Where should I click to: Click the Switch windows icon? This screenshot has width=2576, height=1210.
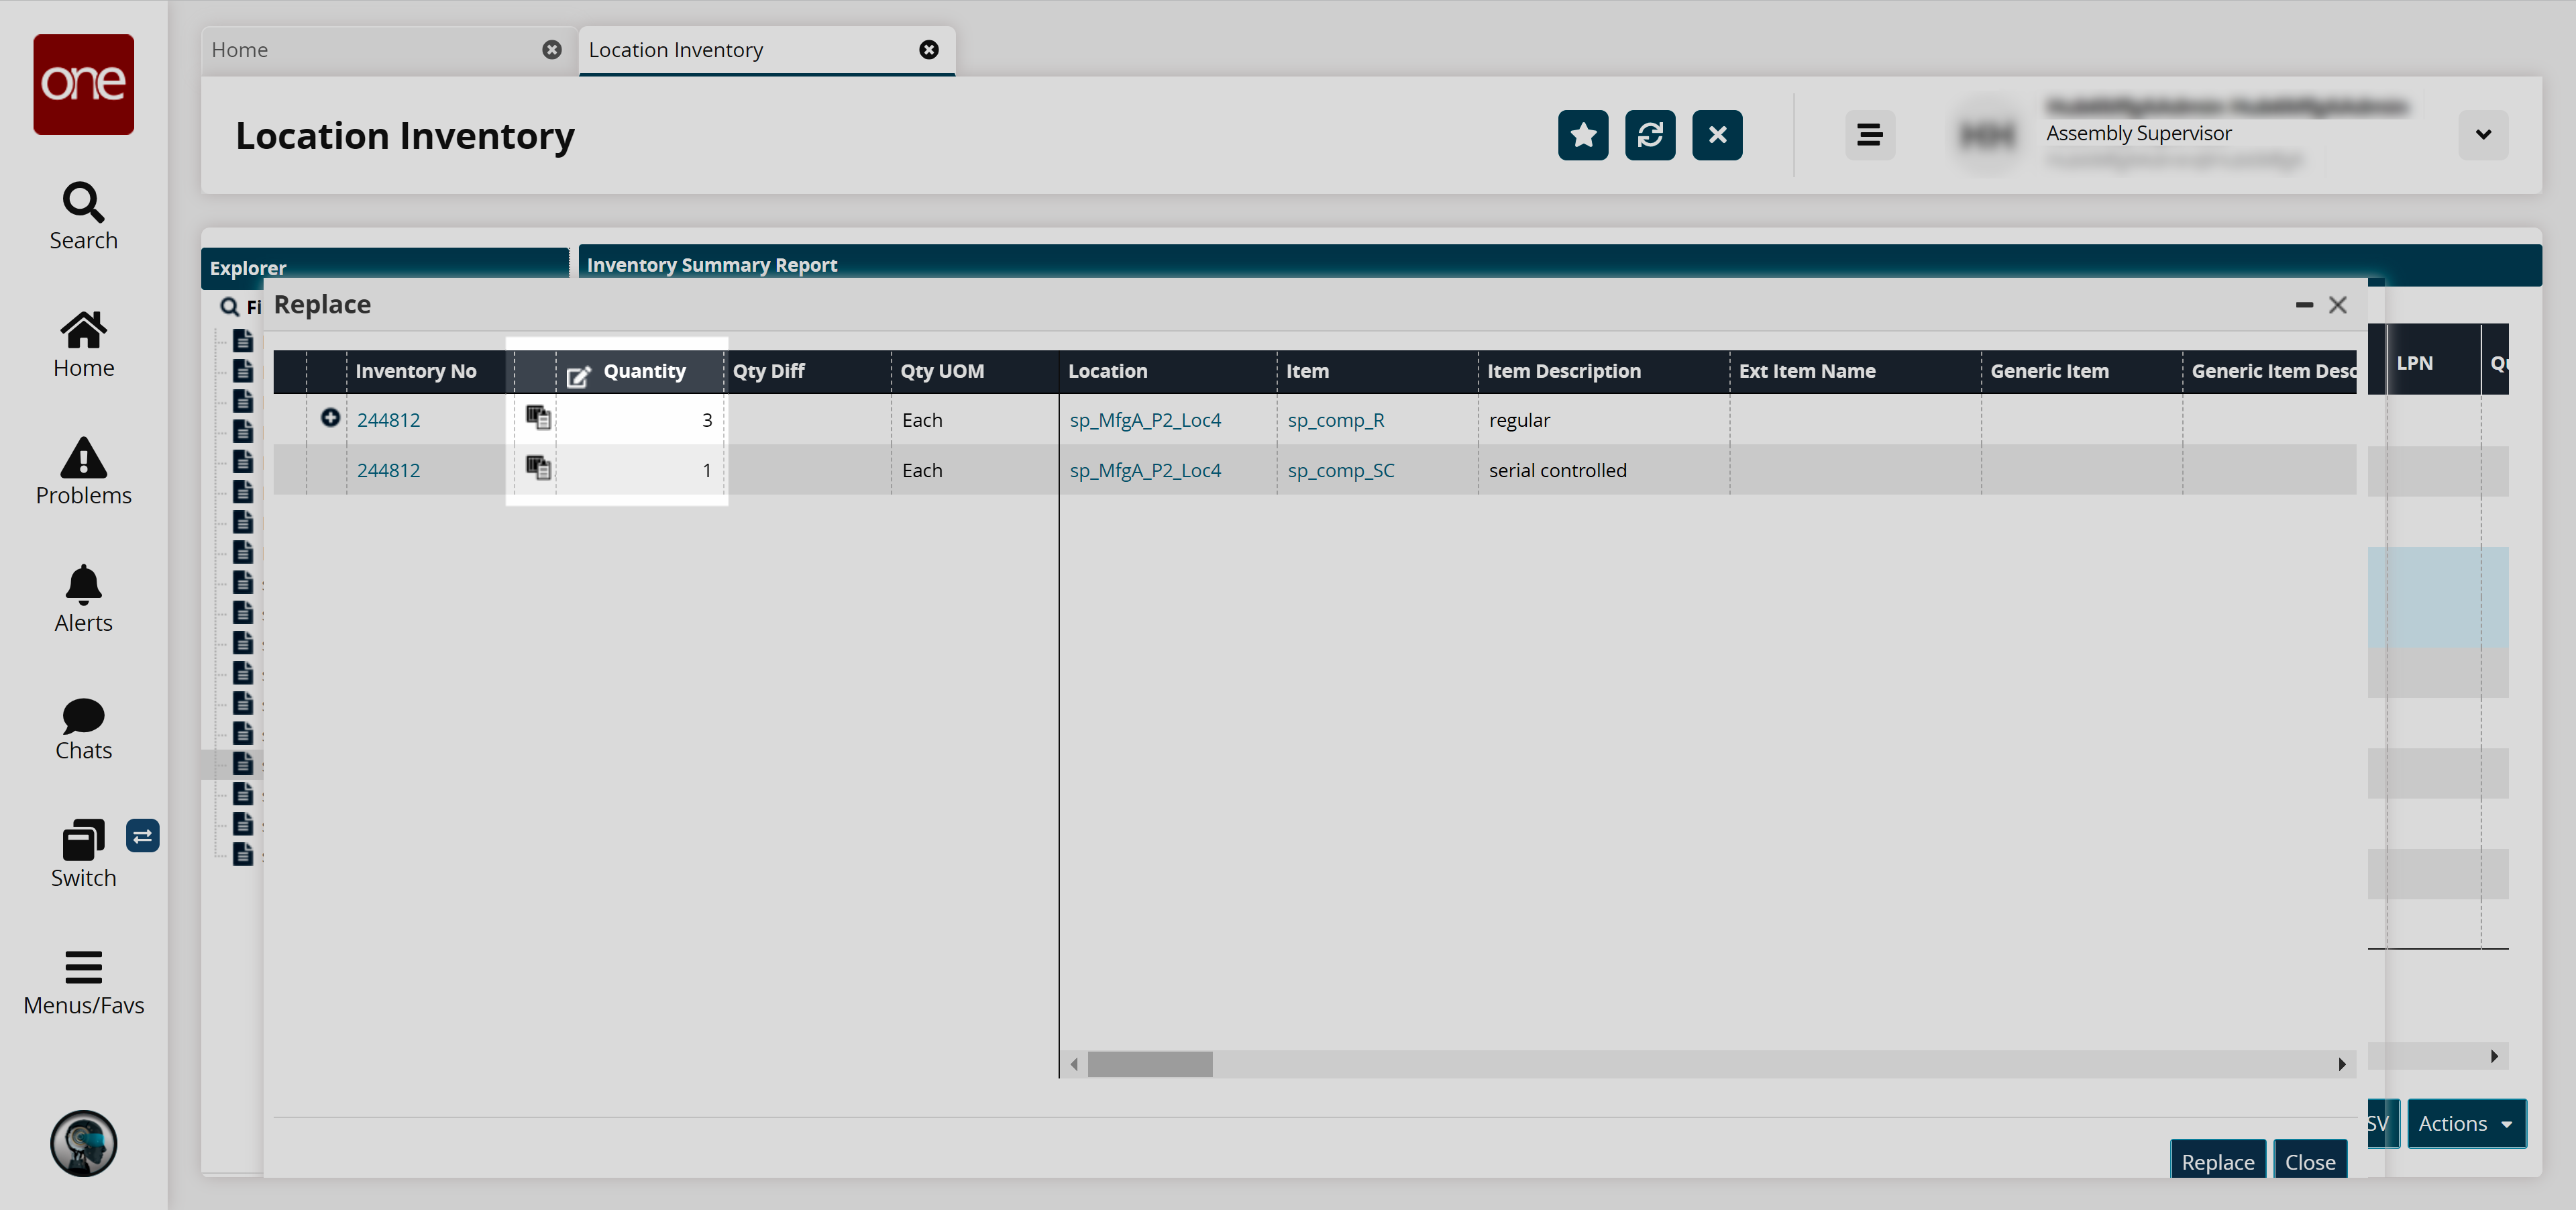83,841
